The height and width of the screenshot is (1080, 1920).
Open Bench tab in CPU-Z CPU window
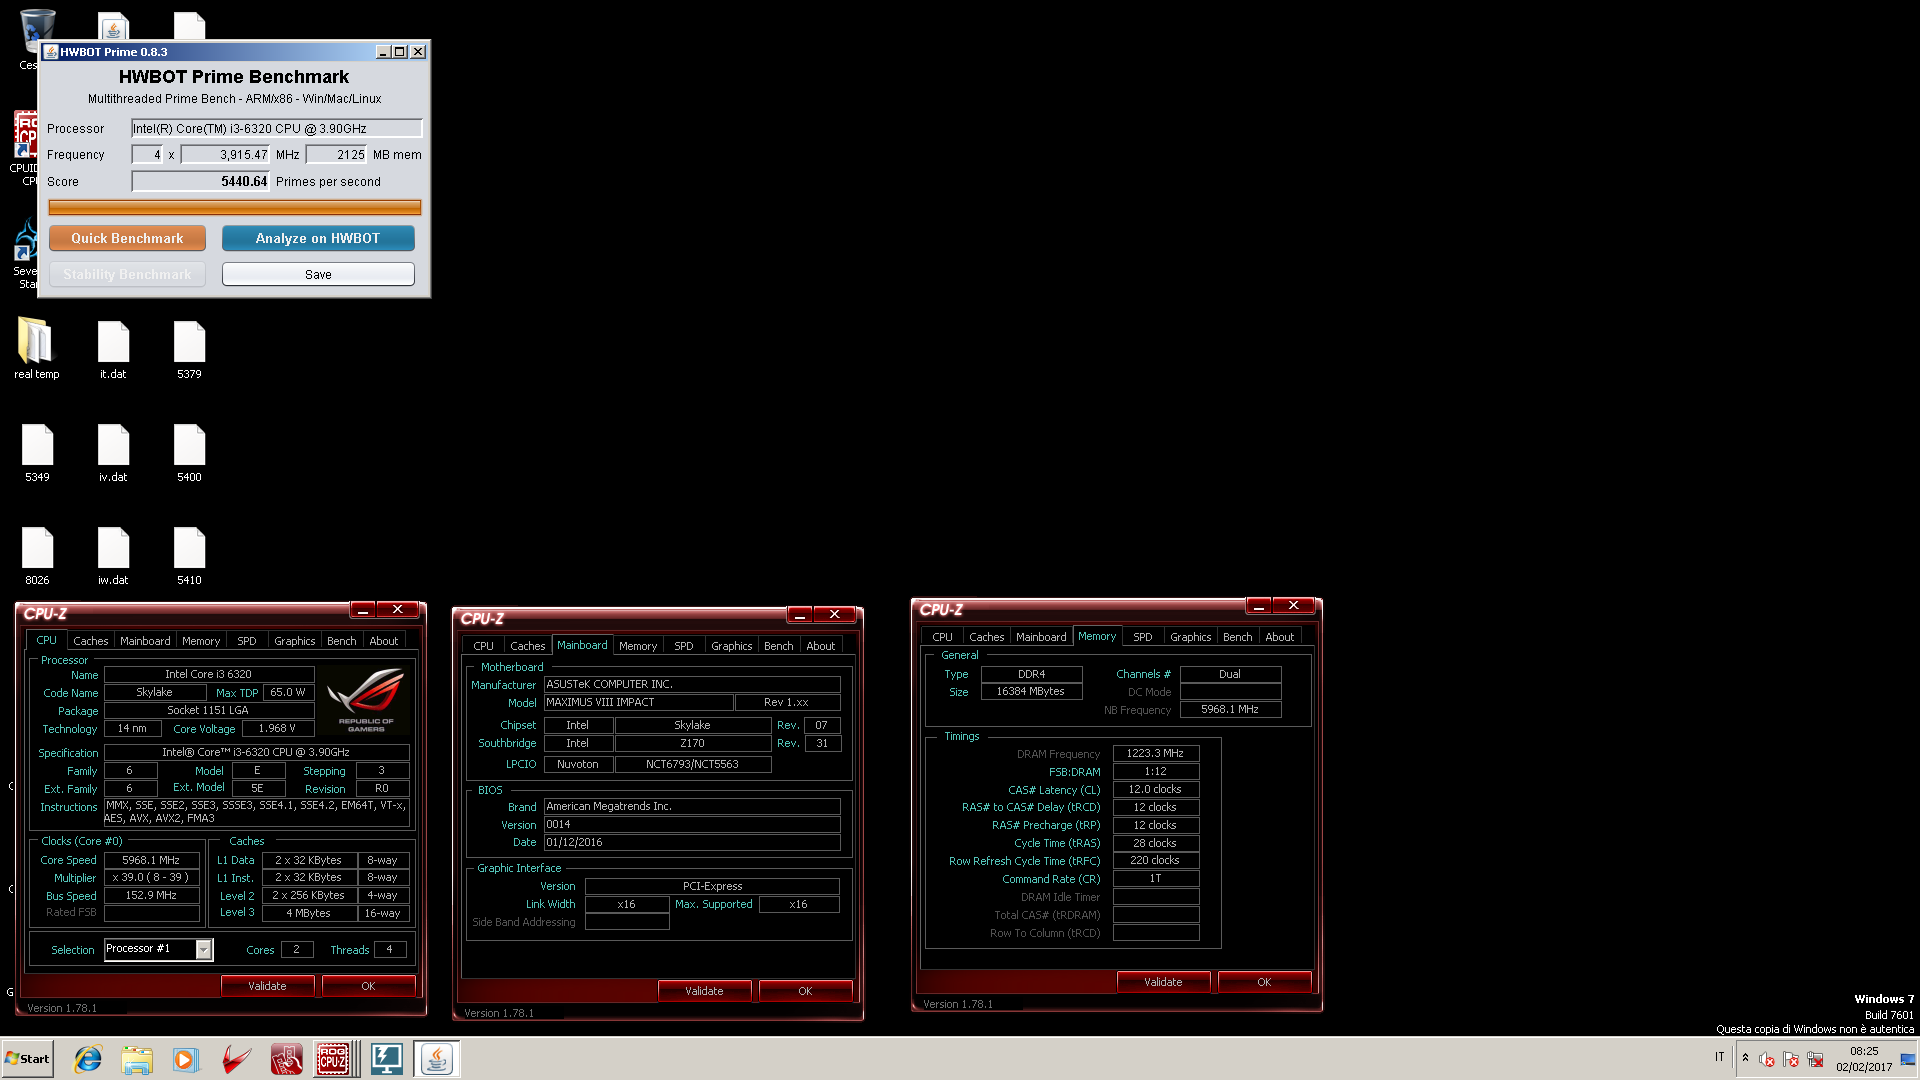click(342, 641)
